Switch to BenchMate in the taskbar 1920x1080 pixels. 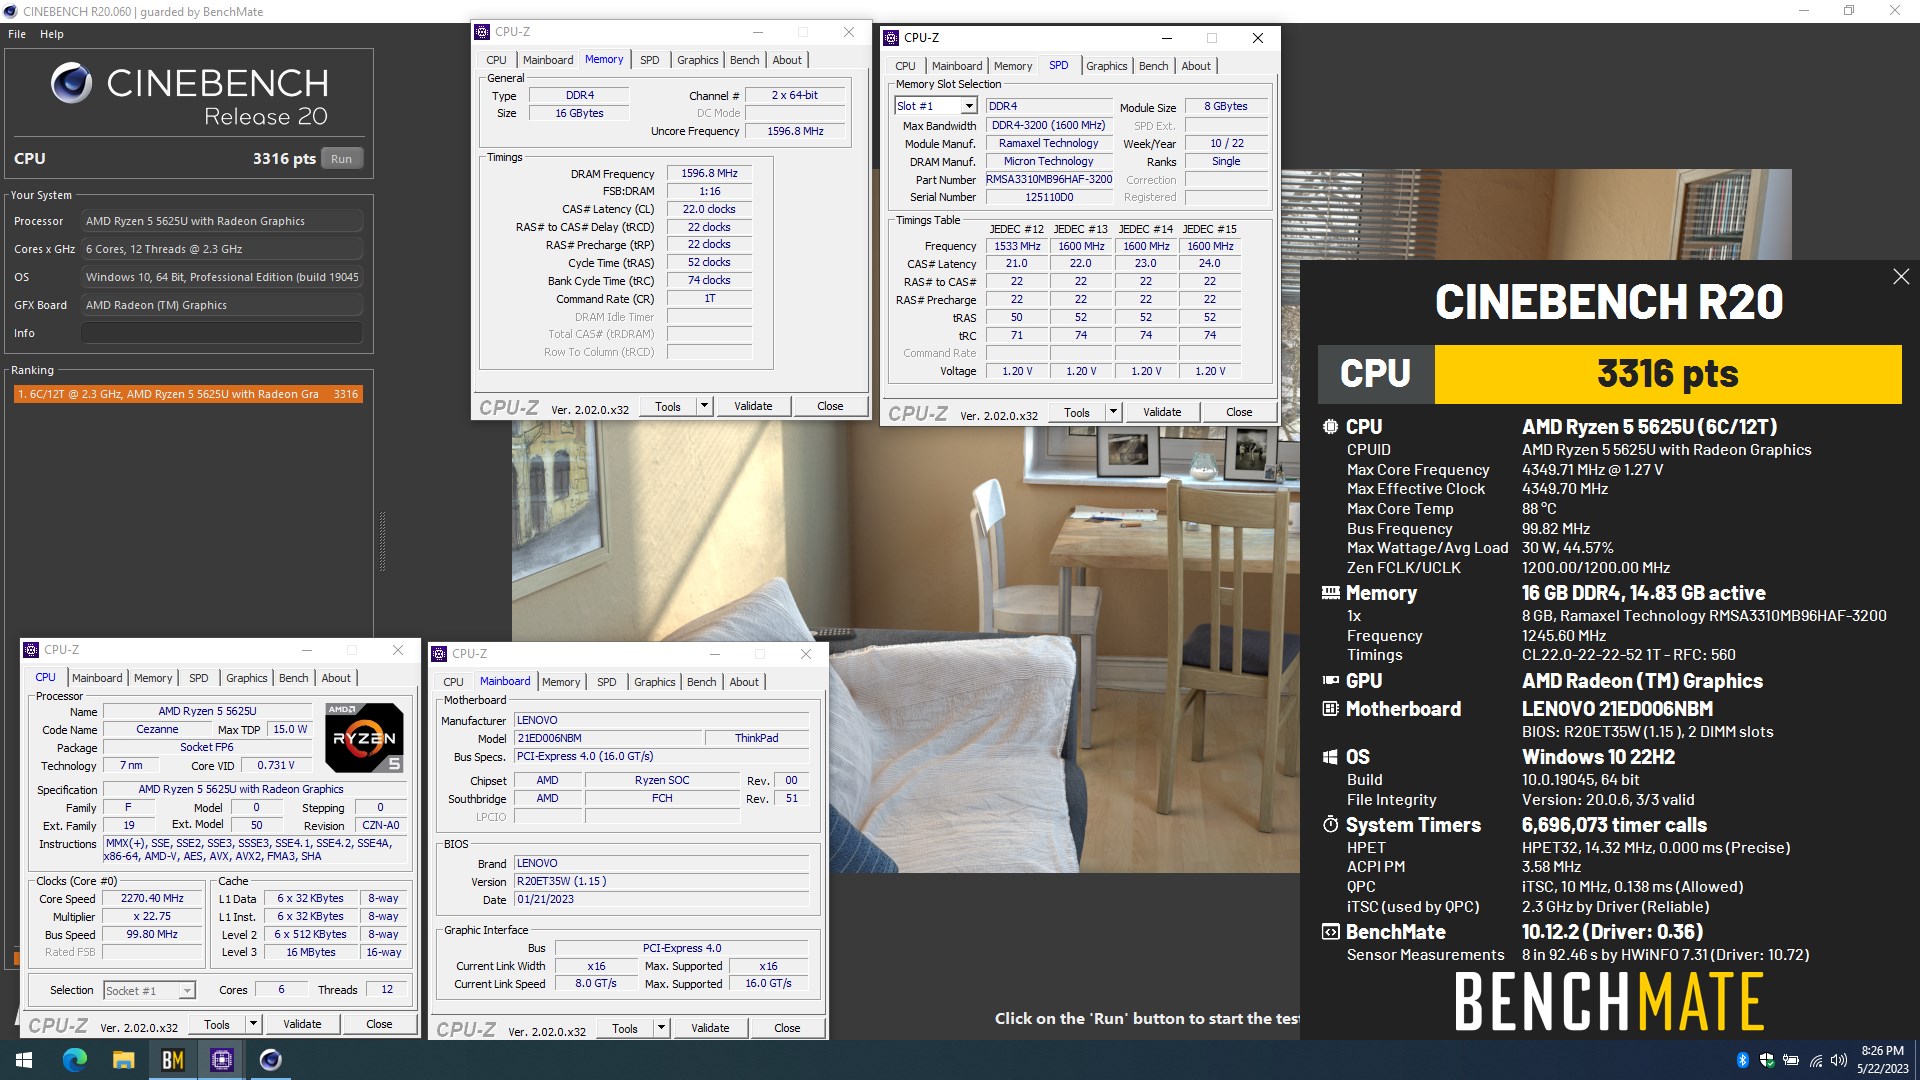pos(172,1060)
